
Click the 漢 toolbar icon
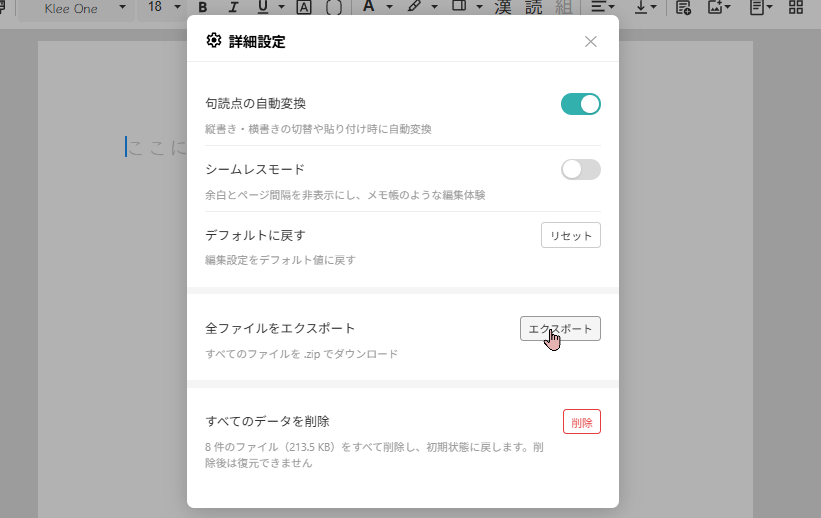tap(503, 7)
